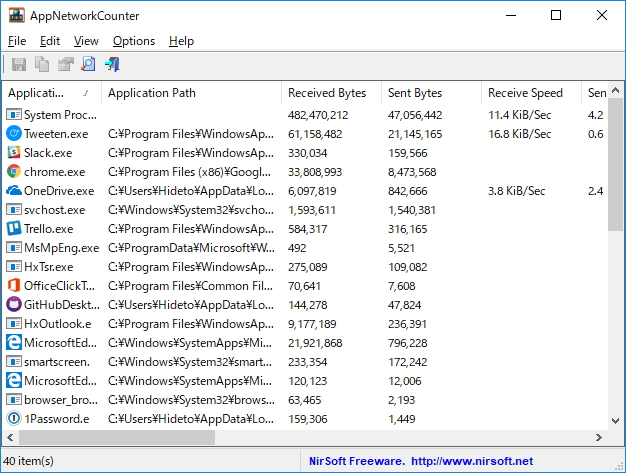Open the Options menu

[x=134, y=41]
